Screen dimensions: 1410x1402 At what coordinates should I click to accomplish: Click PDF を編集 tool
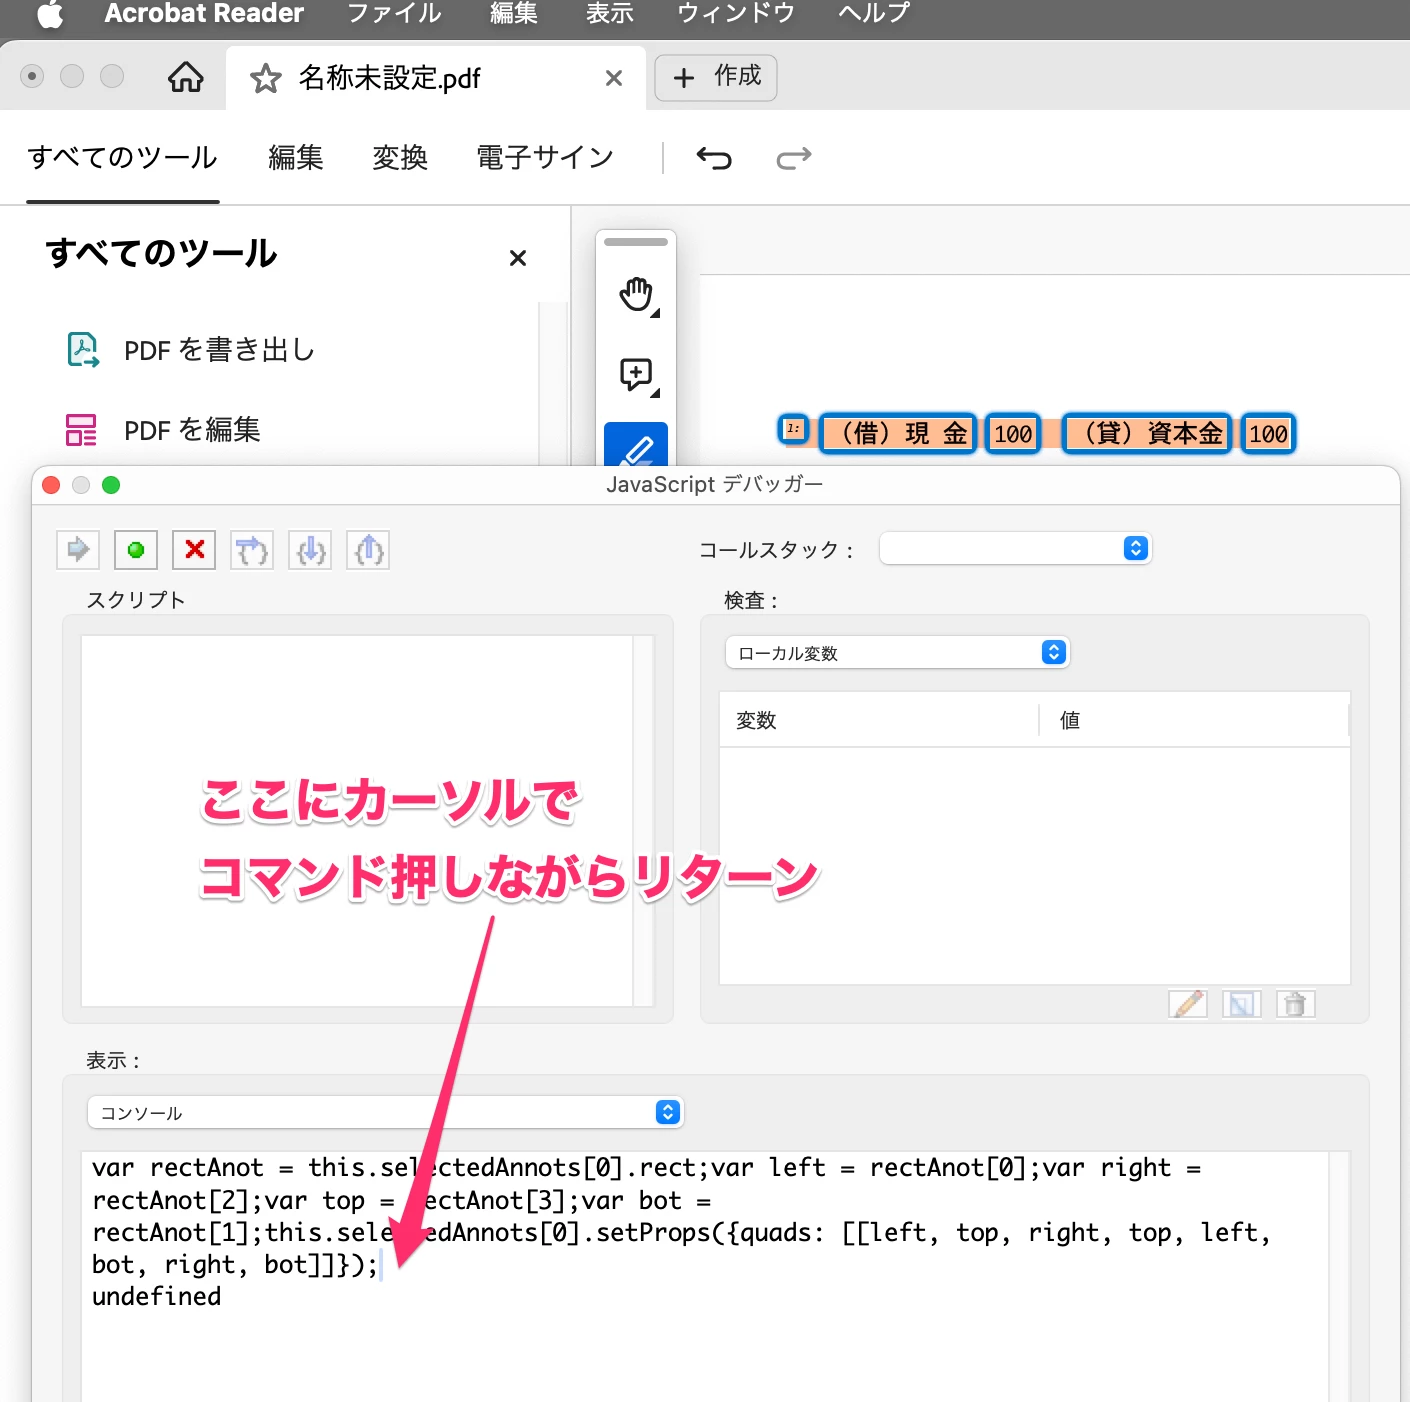pos(163,430)
